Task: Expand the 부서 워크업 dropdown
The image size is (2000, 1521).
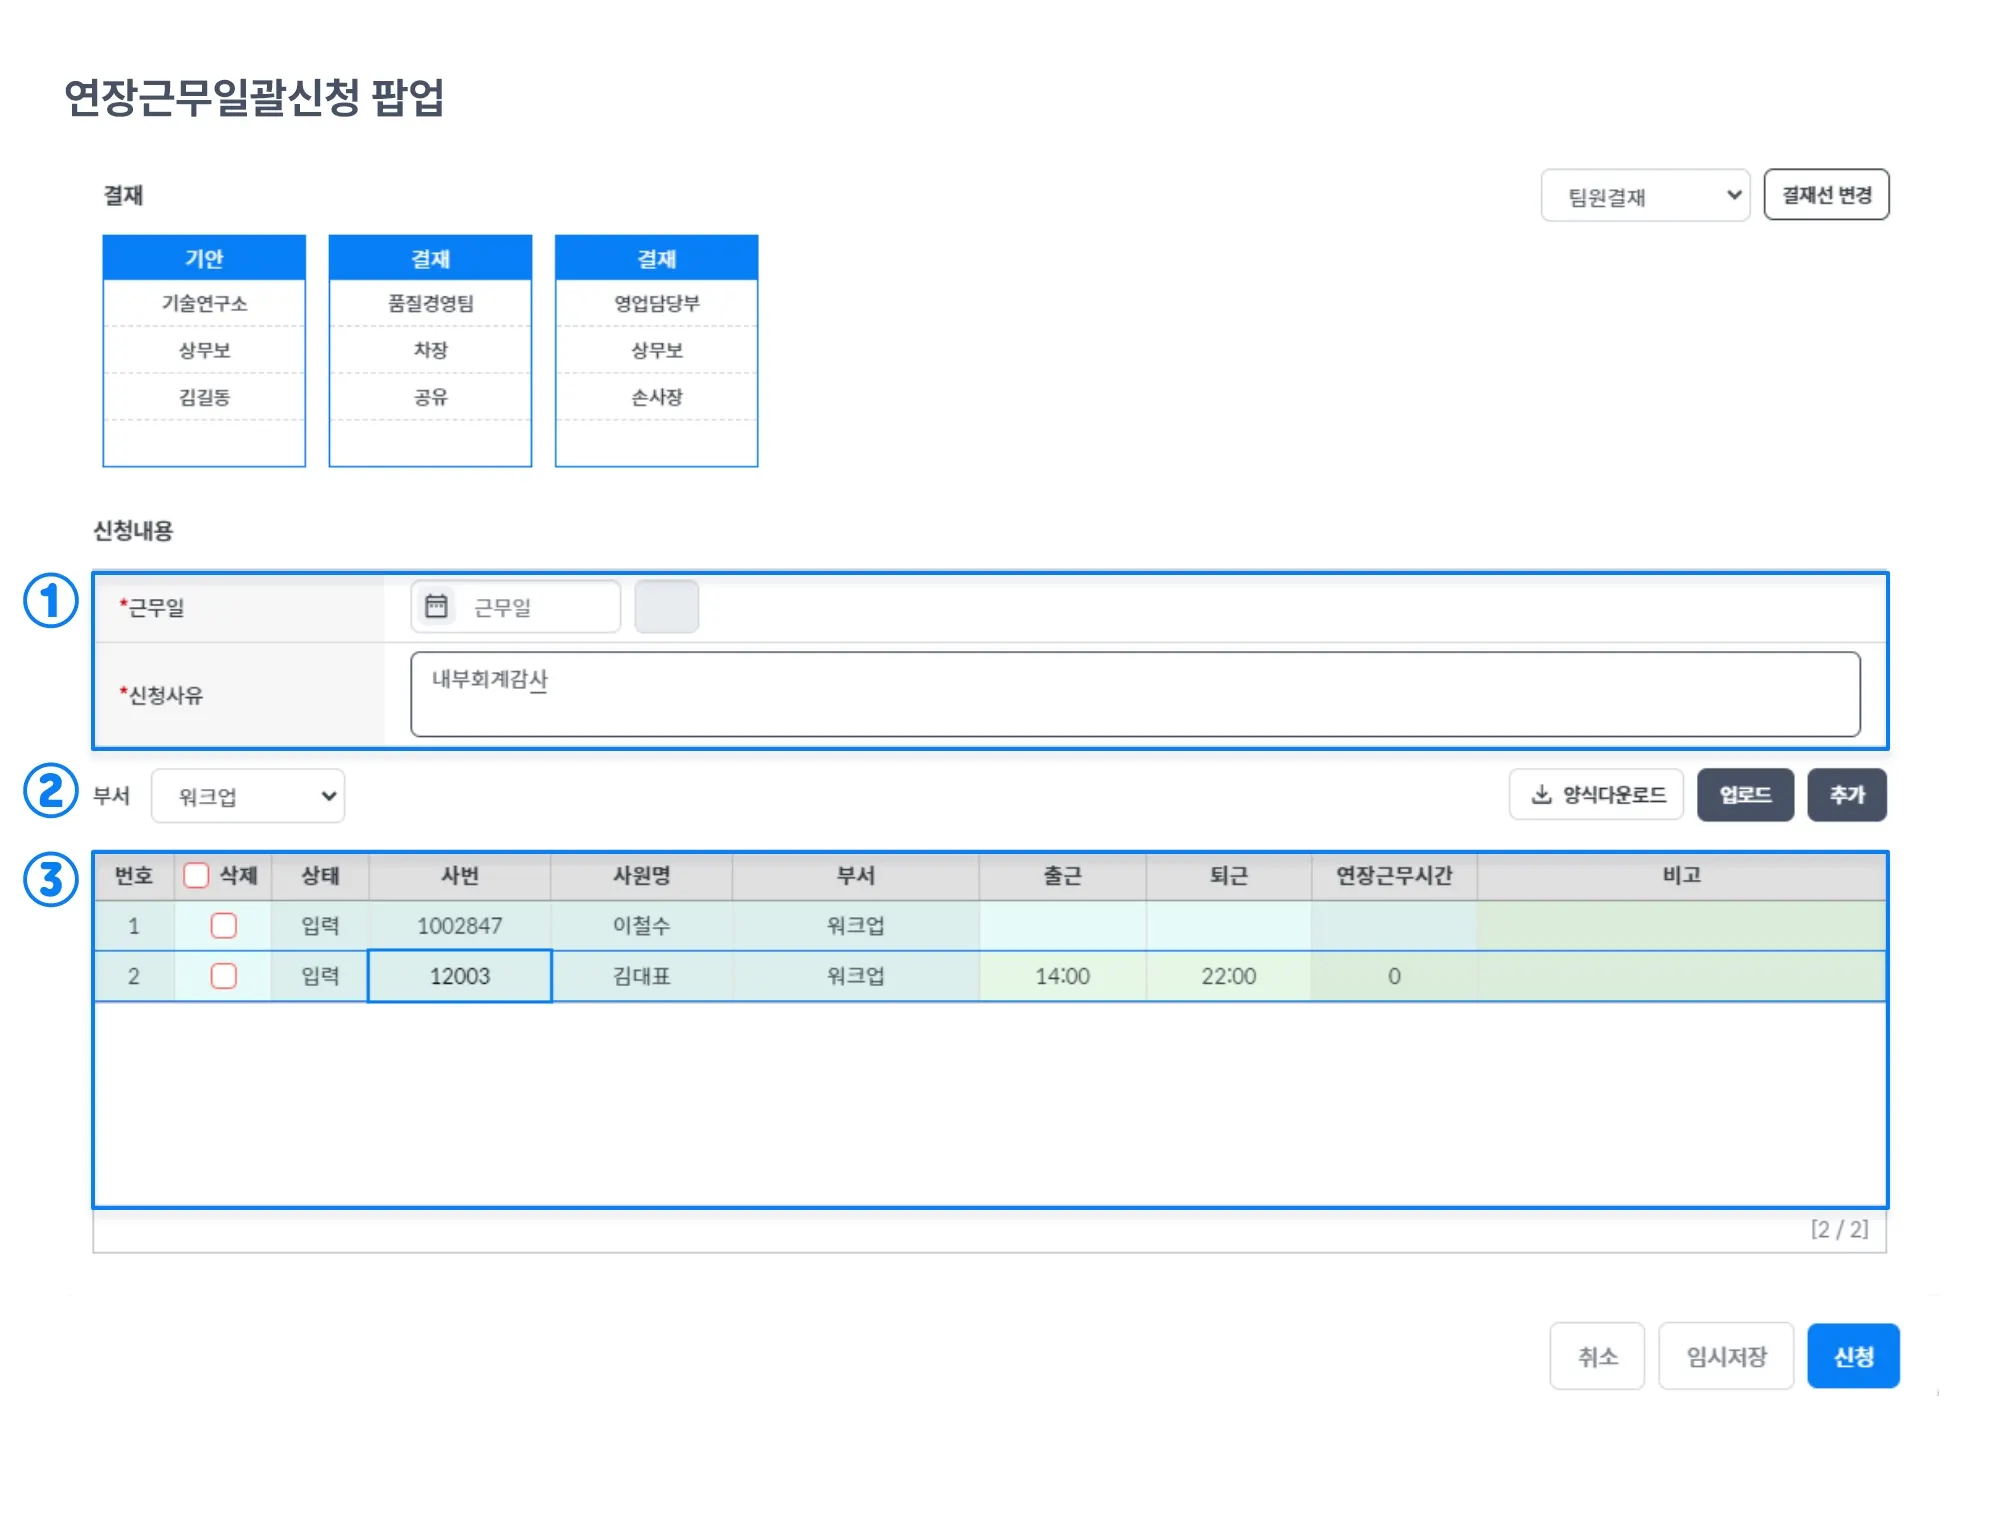Action: 248,796
